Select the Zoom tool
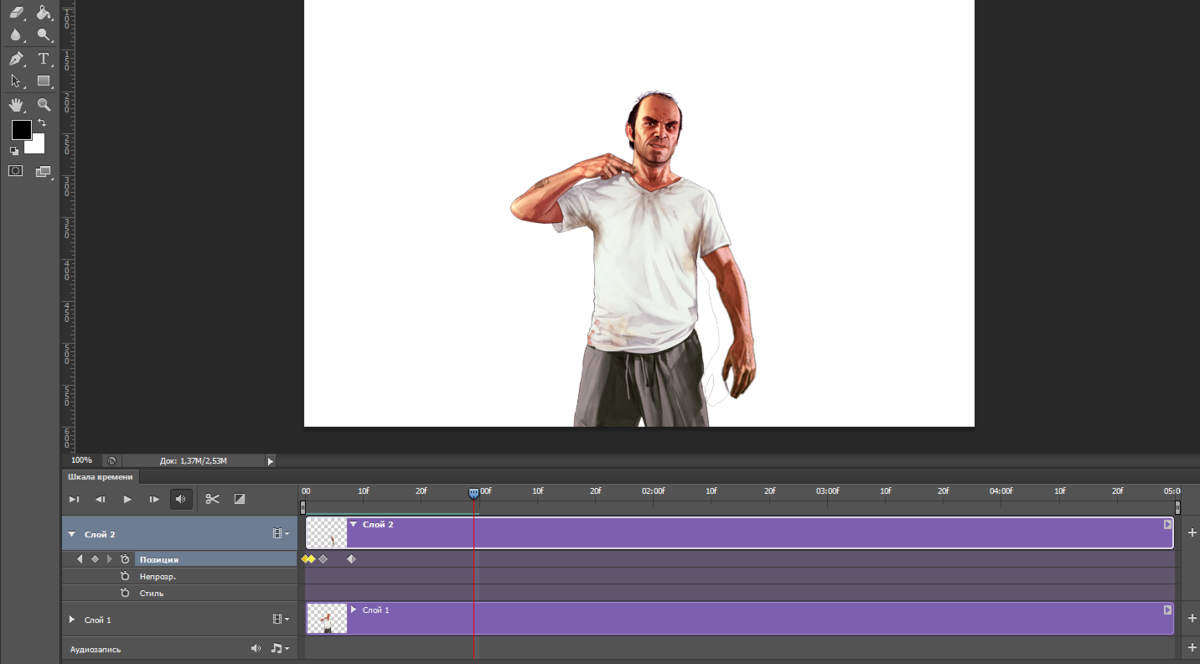 [44, 104]
